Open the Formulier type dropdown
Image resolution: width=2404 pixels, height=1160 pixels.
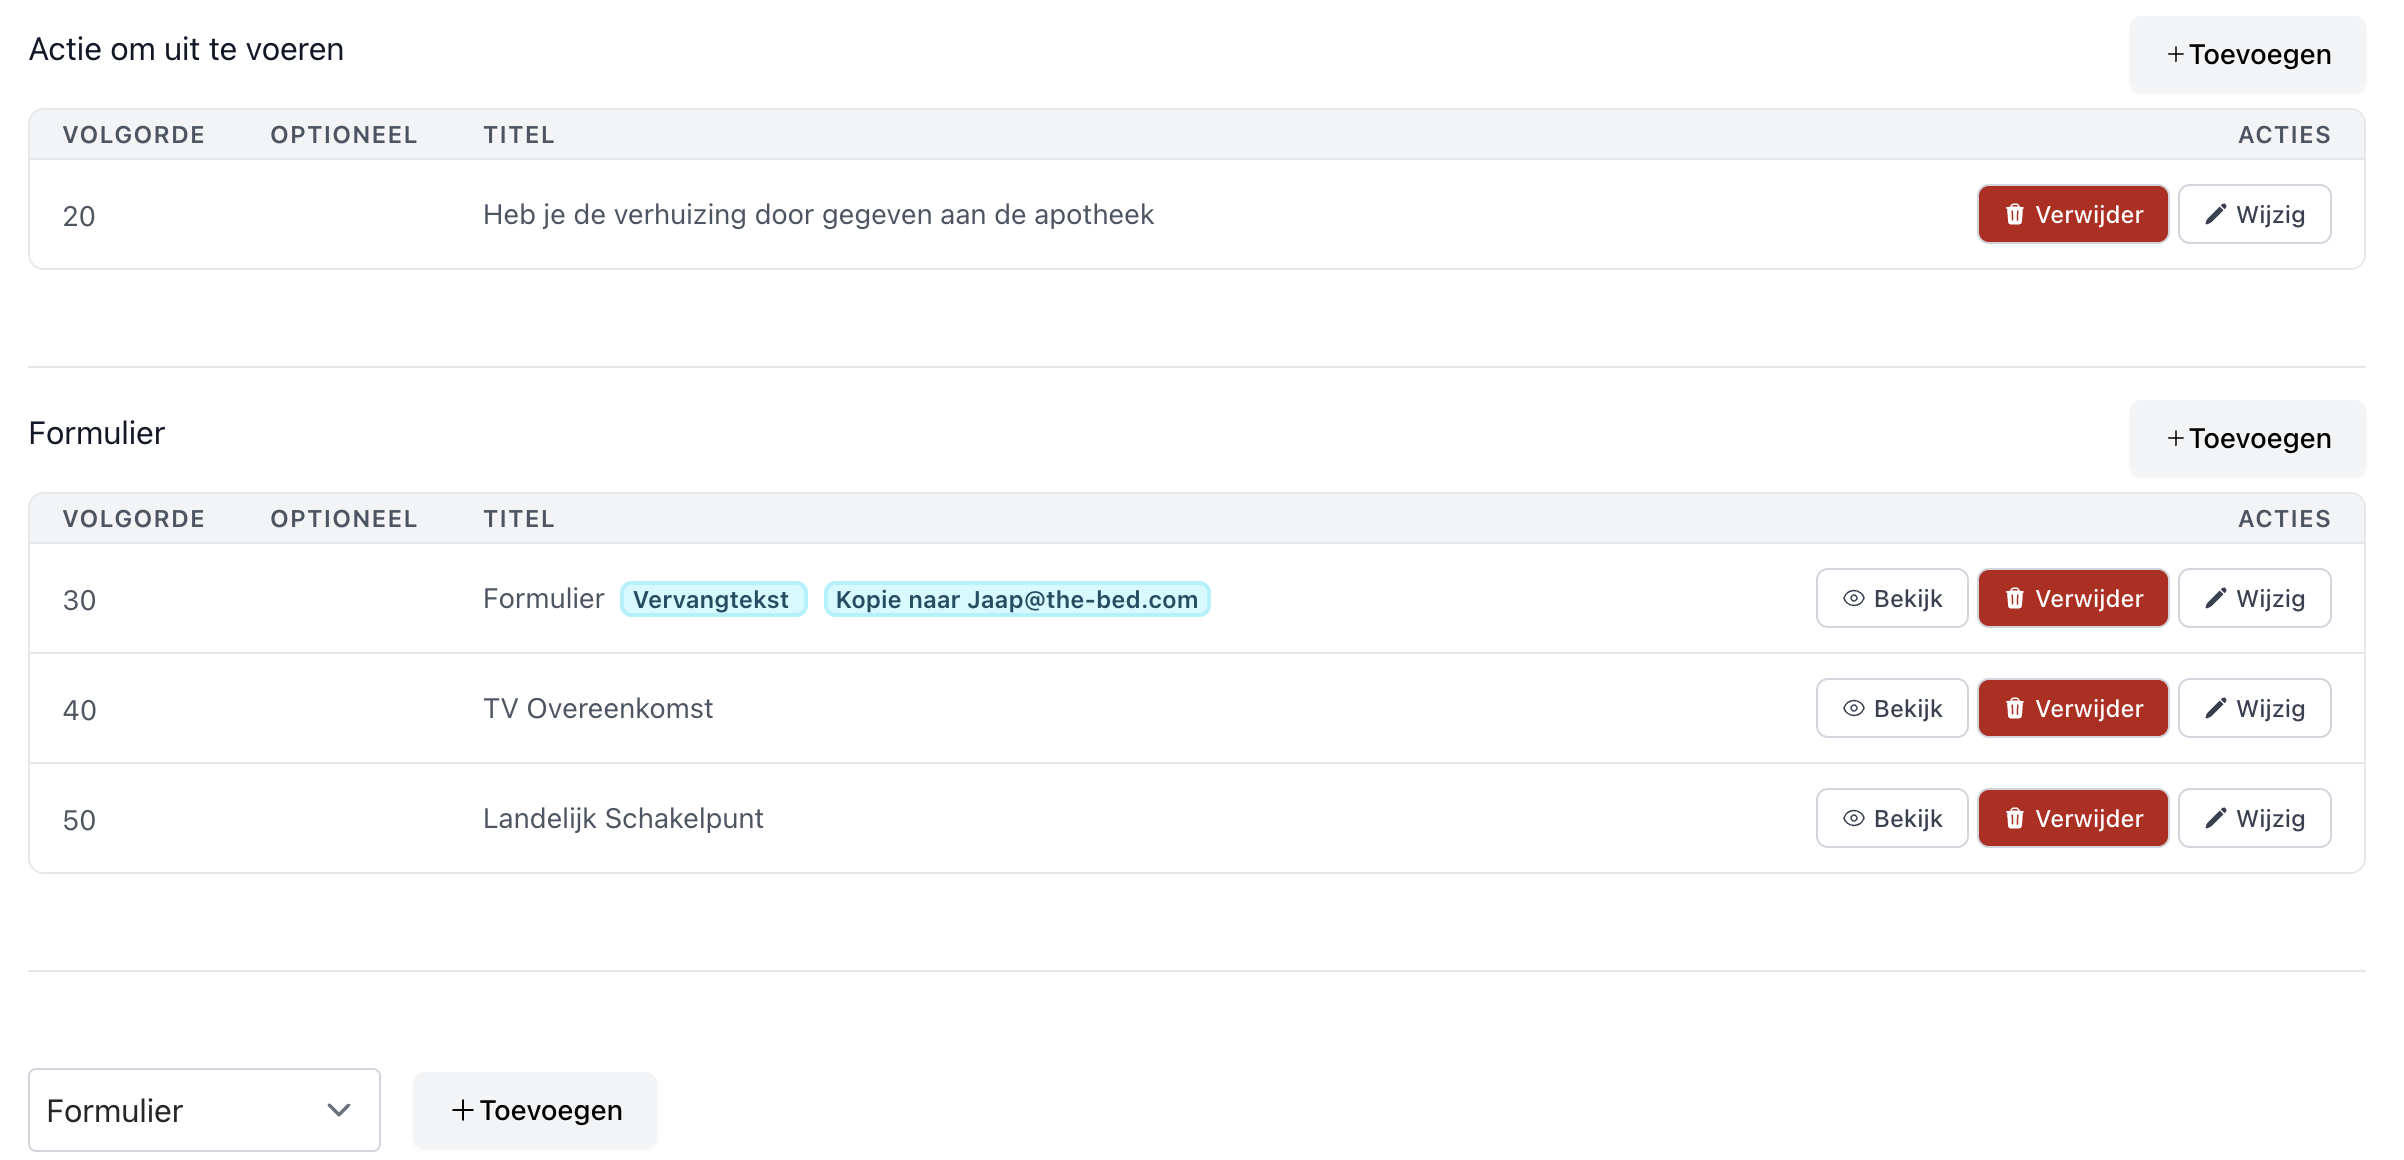204,1110
